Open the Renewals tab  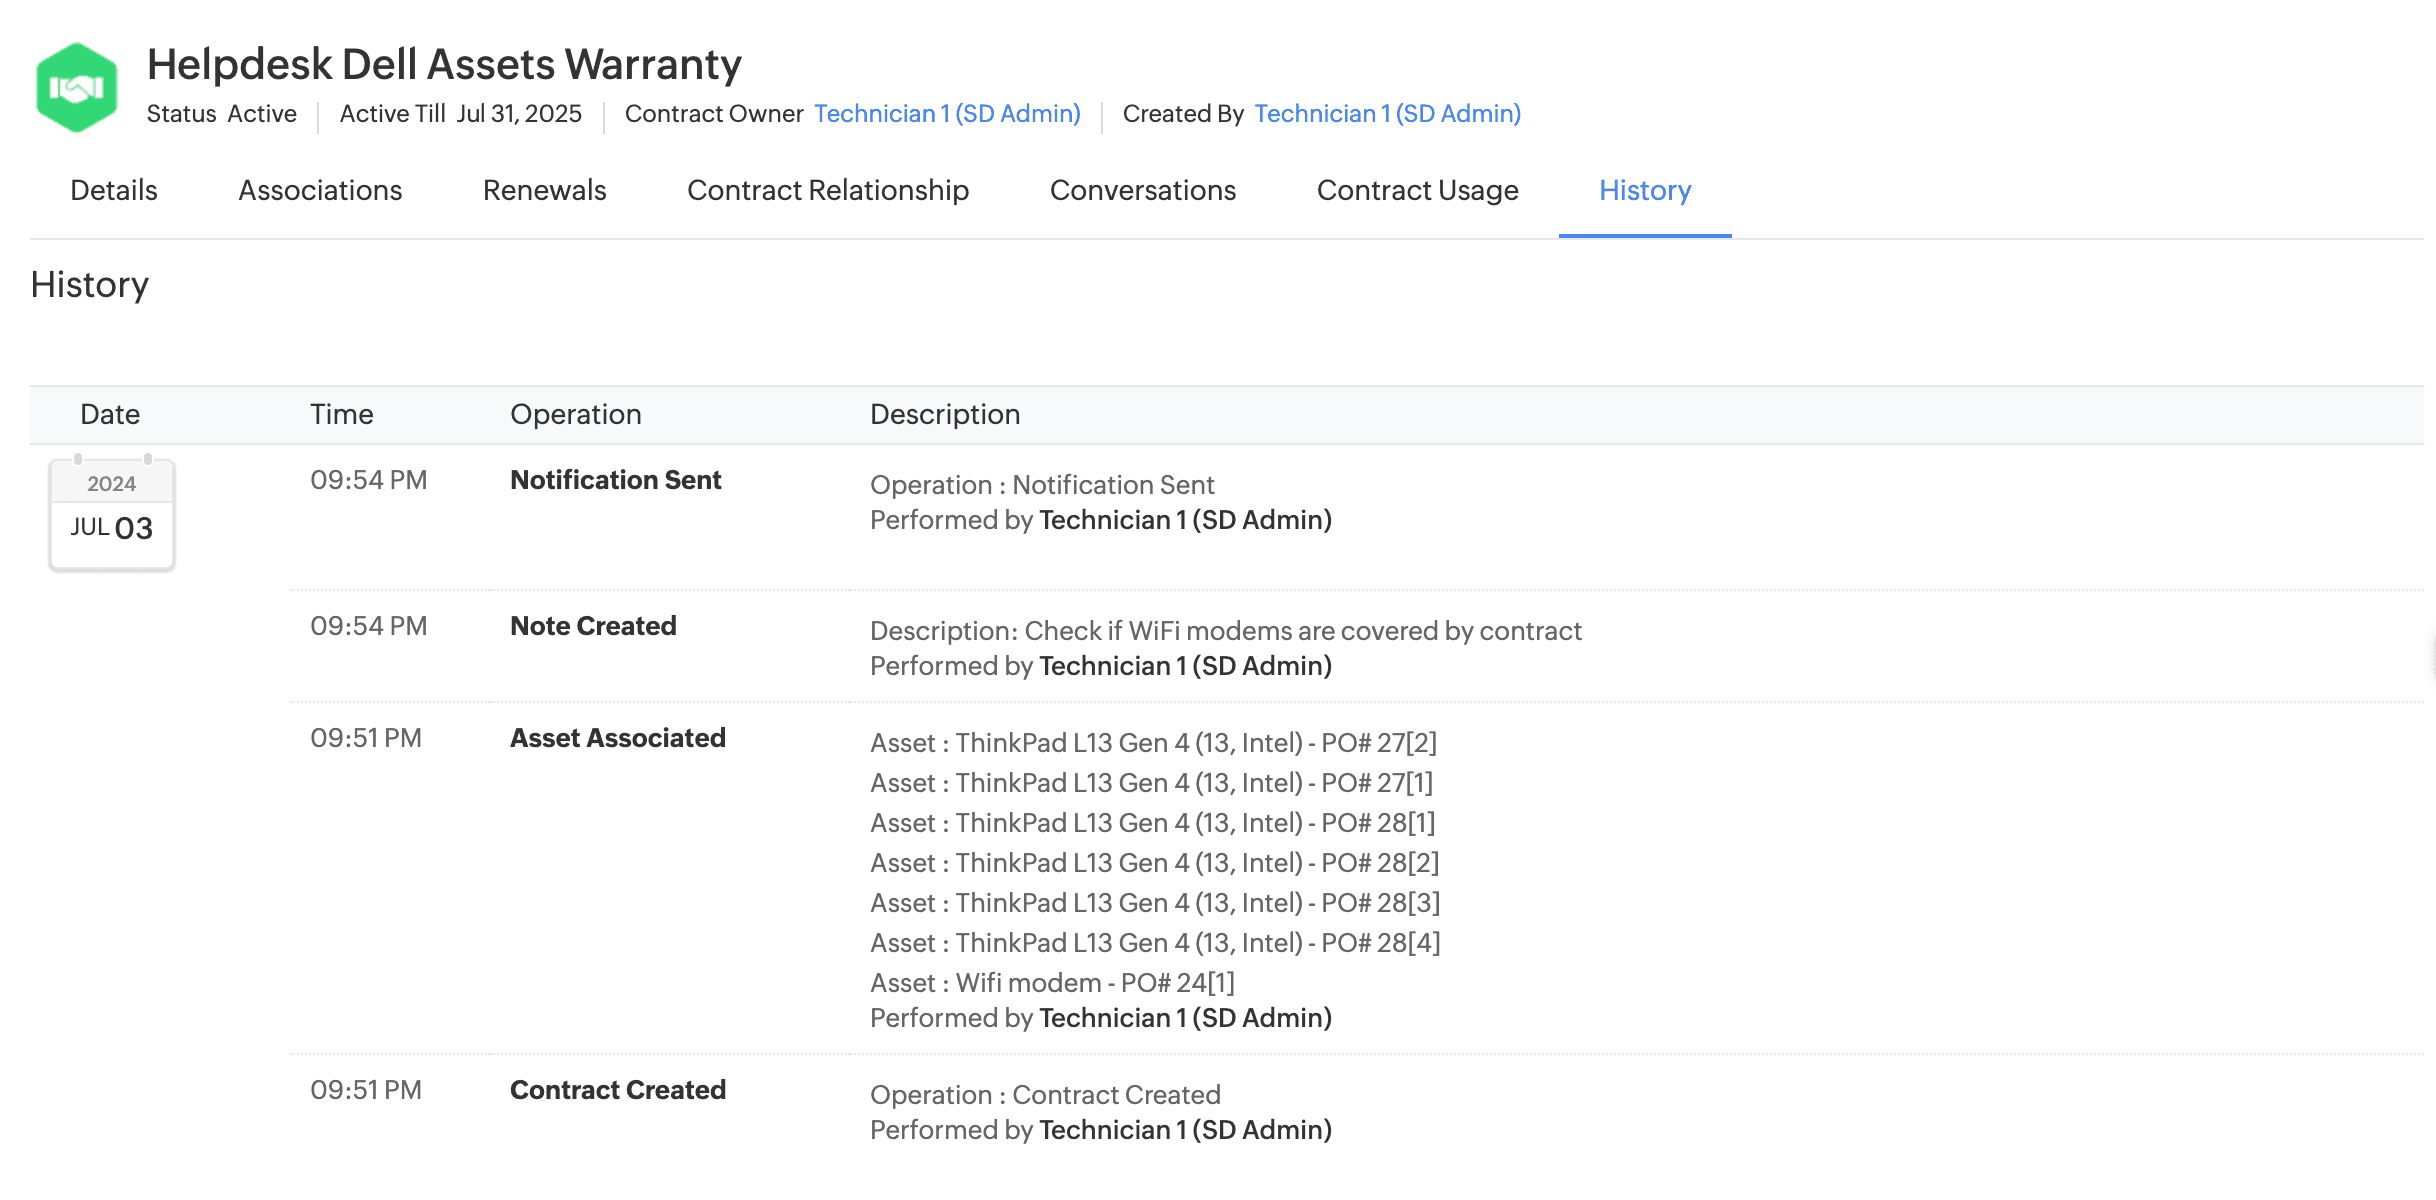544,190
